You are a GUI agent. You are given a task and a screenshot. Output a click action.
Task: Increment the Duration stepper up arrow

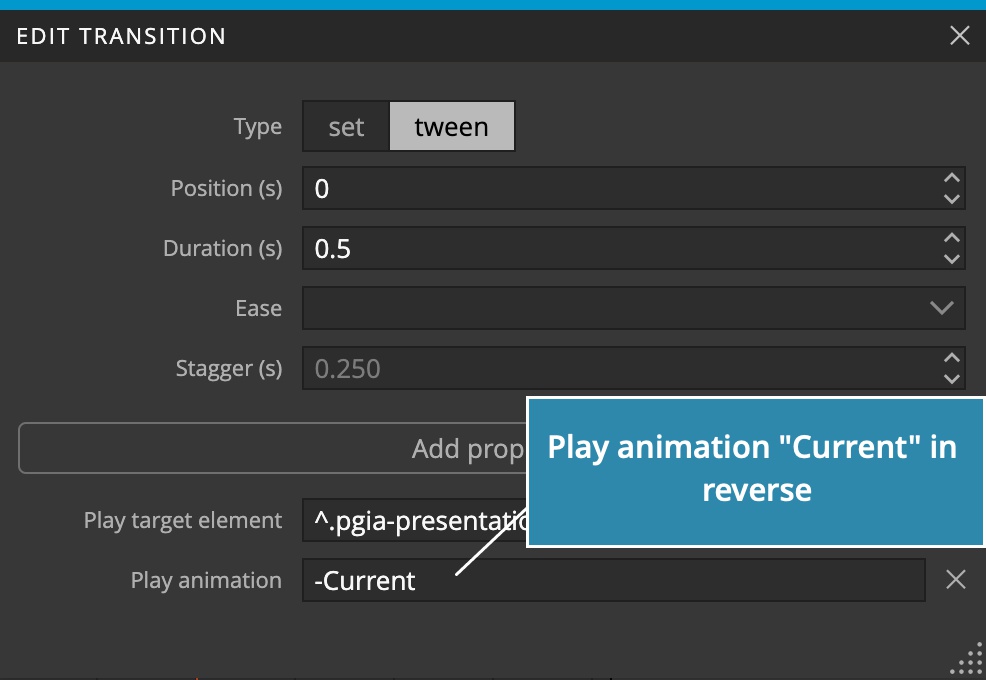tap(951, 238)
